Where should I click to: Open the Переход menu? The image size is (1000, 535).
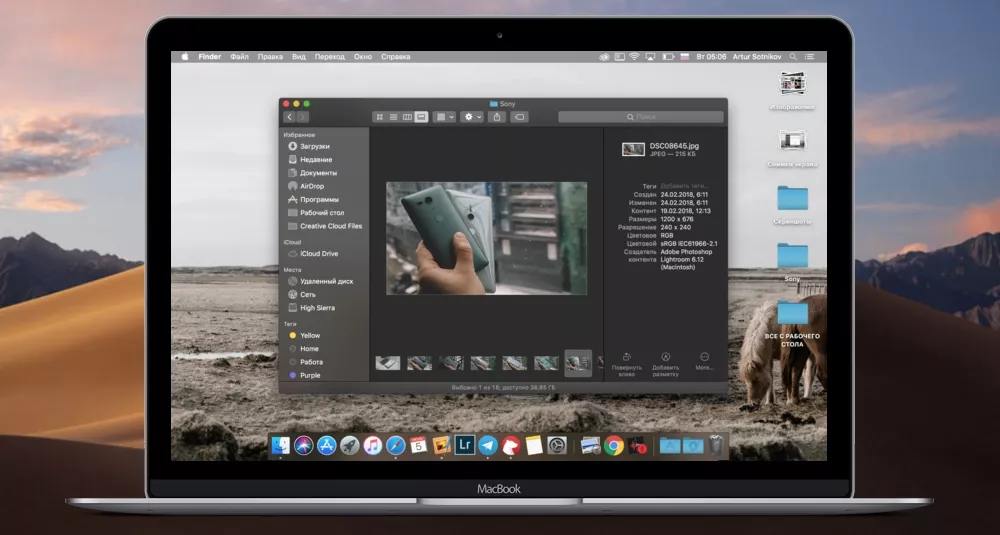coord(330,57)
